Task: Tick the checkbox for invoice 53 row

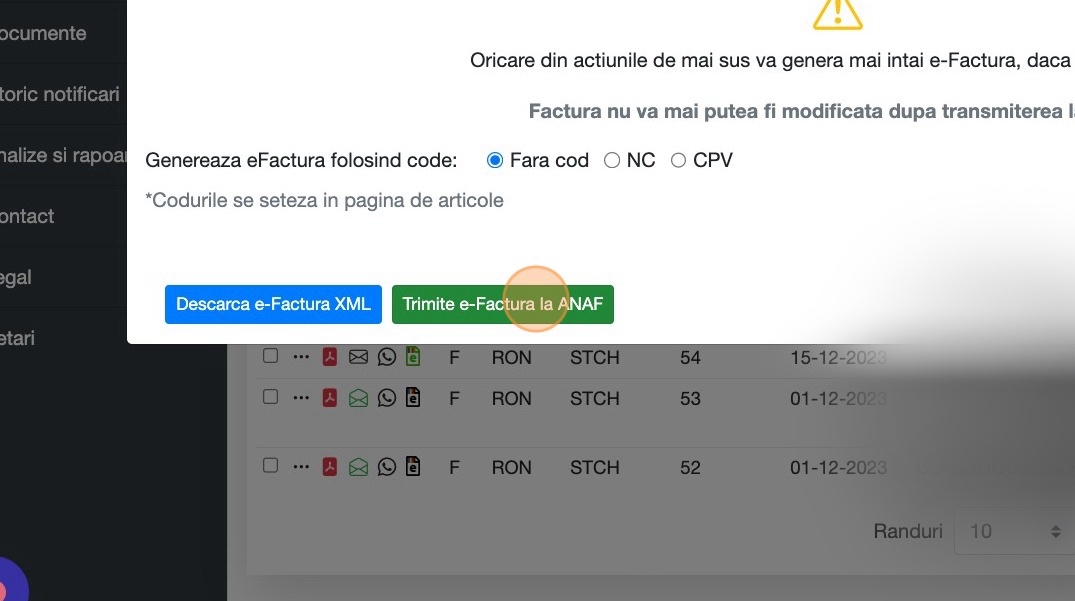Action: pyautogui.click(x=270, y=397)
